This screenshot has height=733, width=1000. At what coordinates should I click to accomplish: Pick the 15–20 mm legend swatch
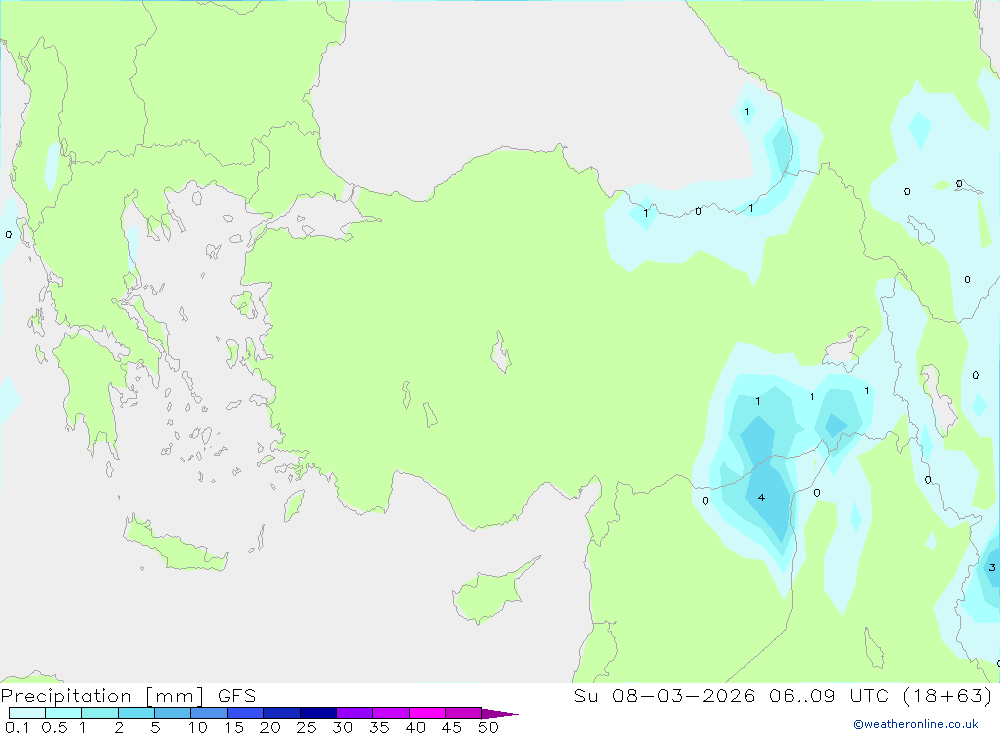245,713
